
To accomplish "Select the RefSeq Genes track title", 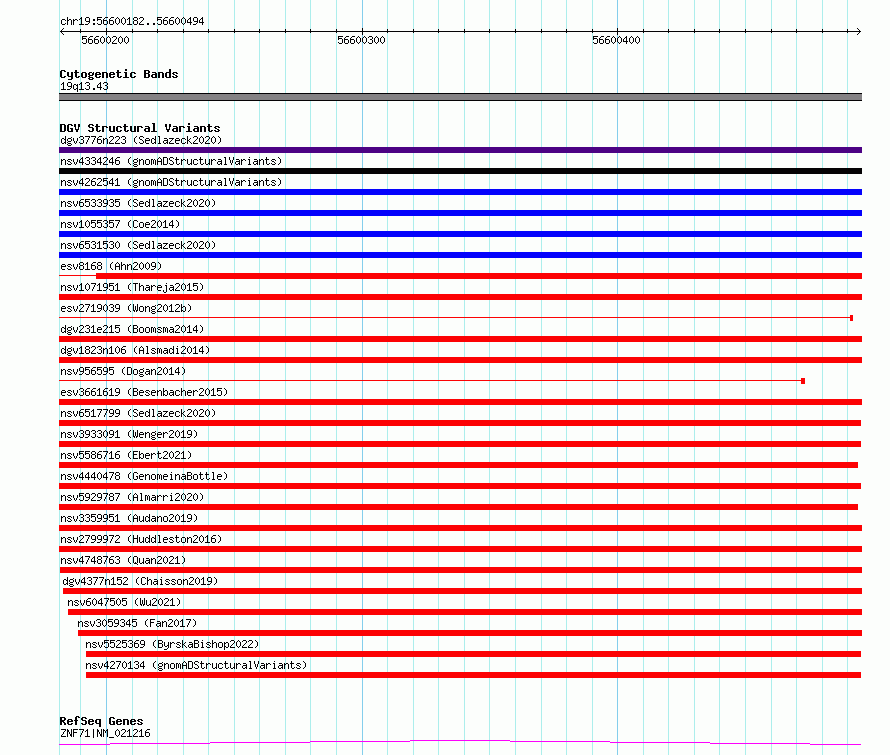I will point(101,721).
